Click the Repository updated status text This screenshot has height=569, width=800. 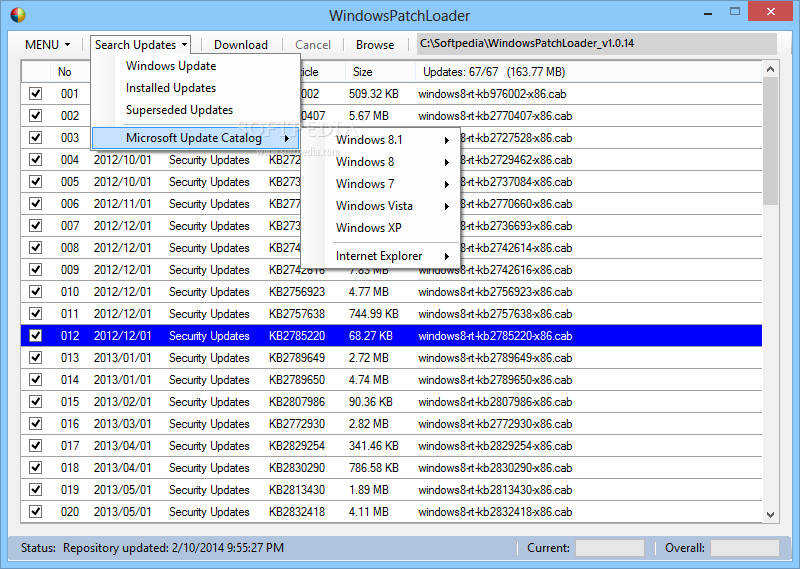click(x=173, y=548)
